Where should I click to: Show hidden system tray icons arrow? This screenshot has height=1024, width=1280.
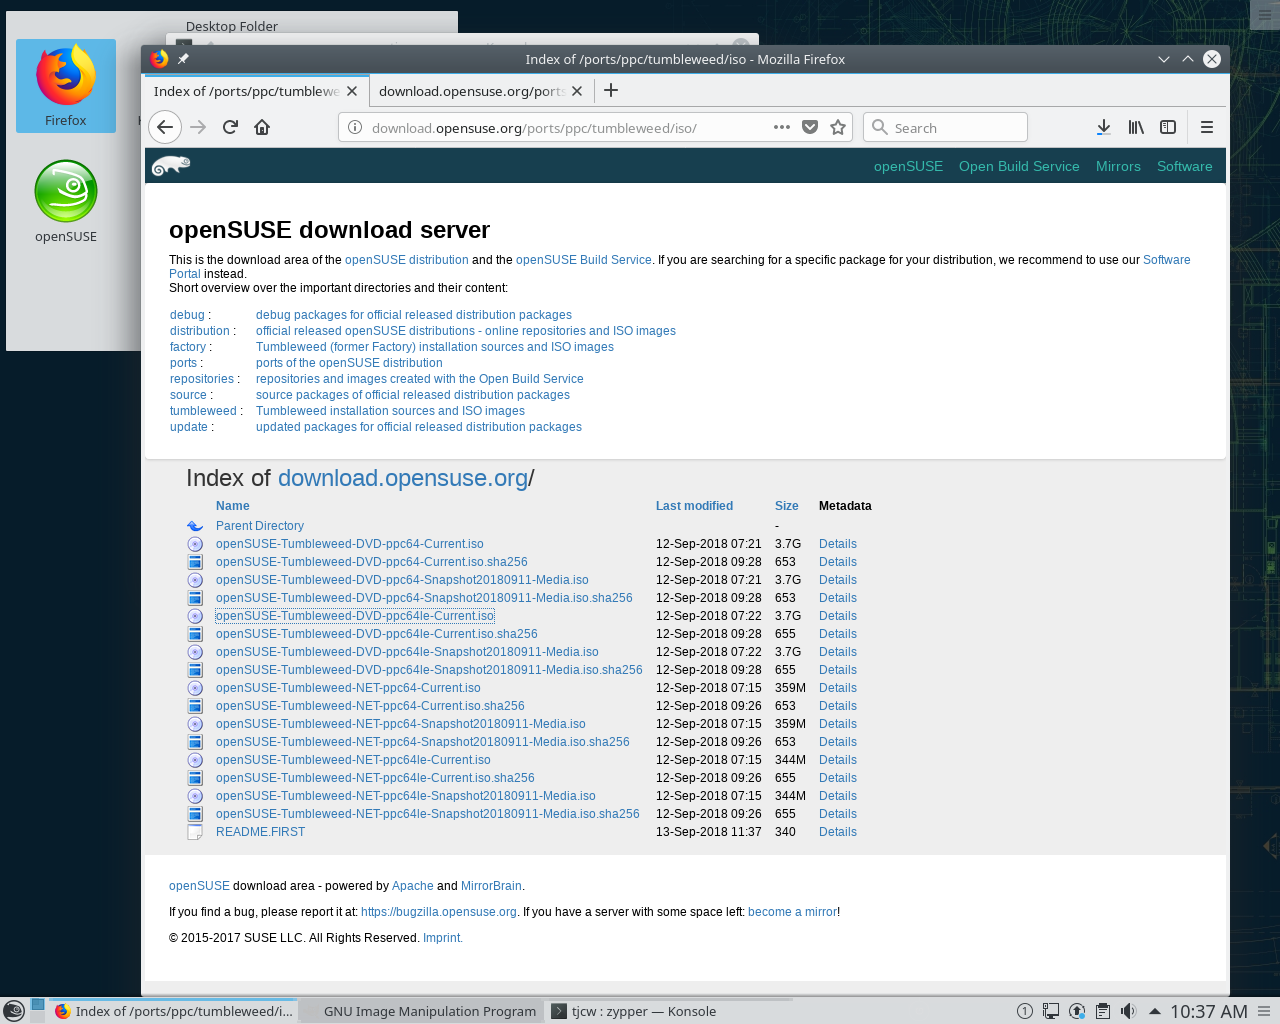point(1154,1011)
